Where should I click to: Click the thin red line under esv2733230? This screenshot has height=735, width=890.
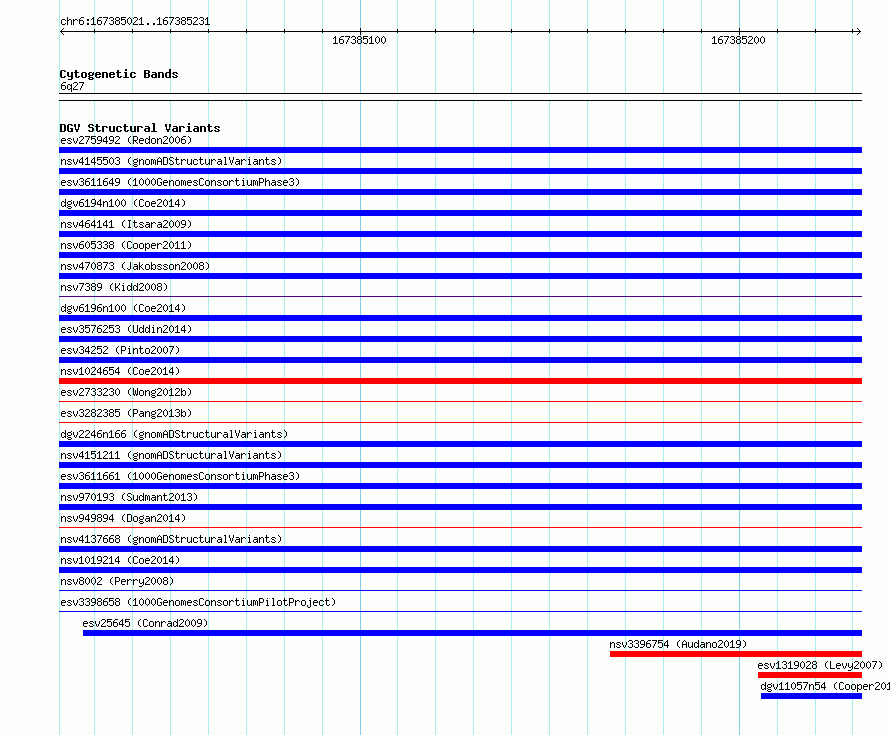tap(460, 401)
